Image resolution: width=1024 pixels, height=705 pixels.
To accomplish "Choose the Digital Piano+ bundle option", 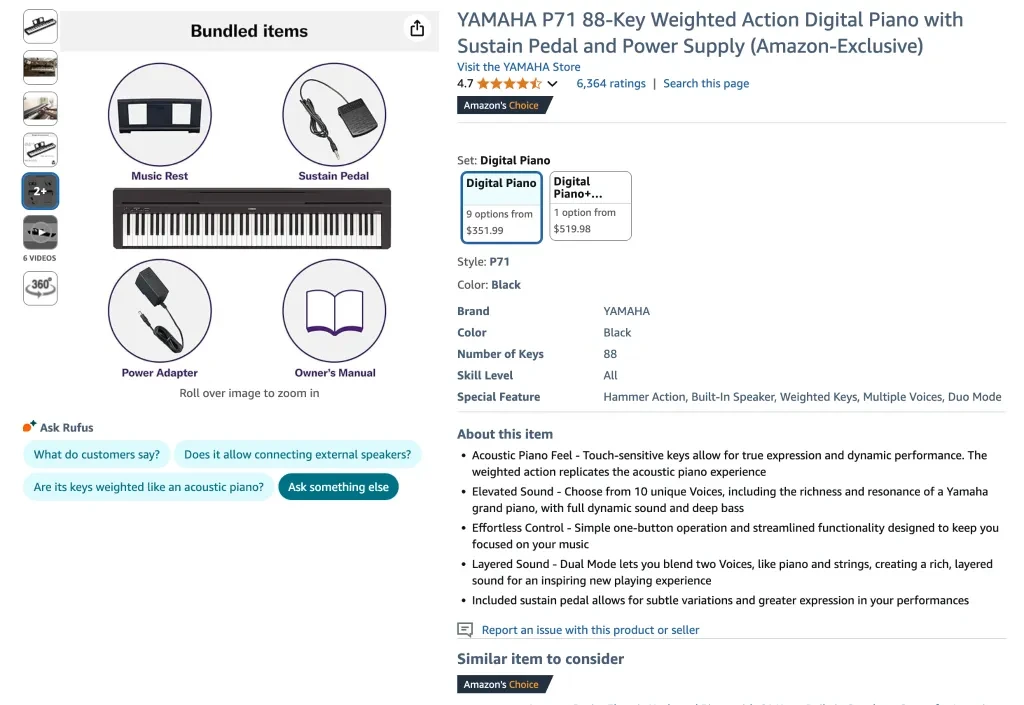I will tap(590, 206).
